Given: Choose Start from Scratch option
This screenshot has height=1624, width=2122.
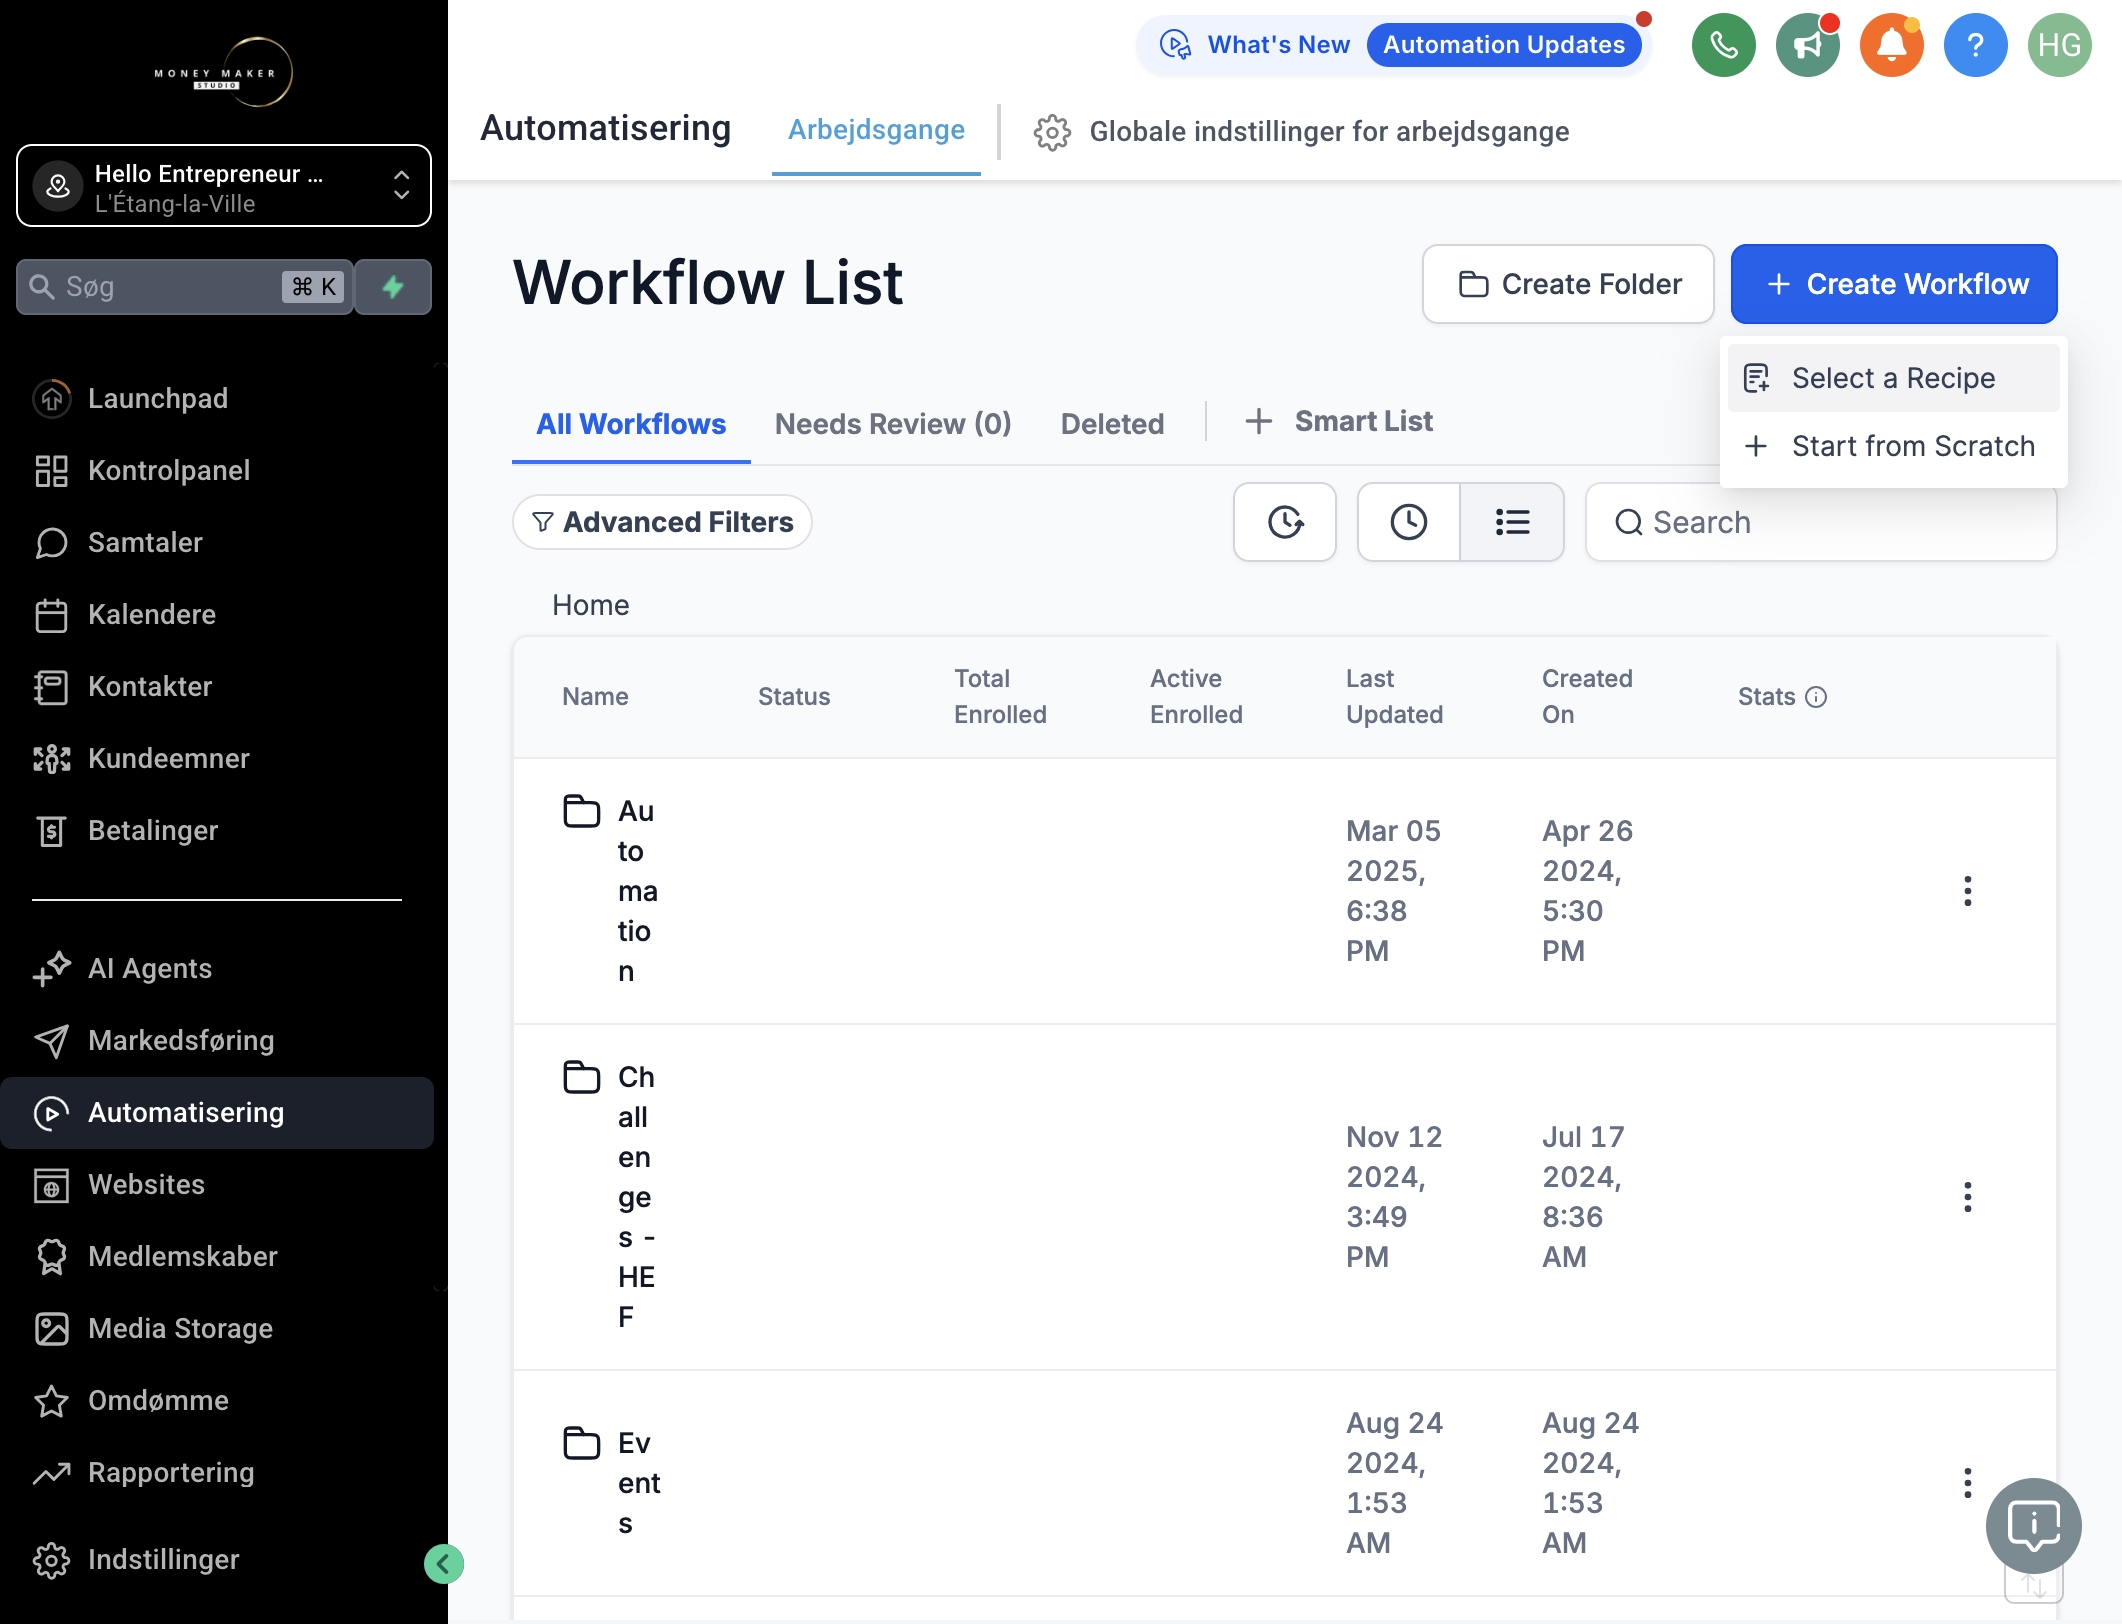Looking at the screenshot, I should (1893, 446).
